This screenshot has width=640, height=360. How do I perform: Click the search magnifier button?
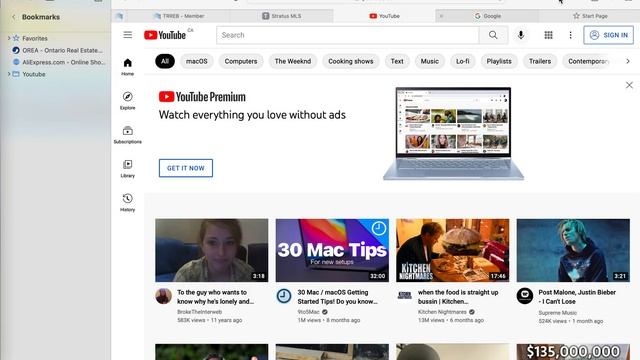(x=493, y=35)
